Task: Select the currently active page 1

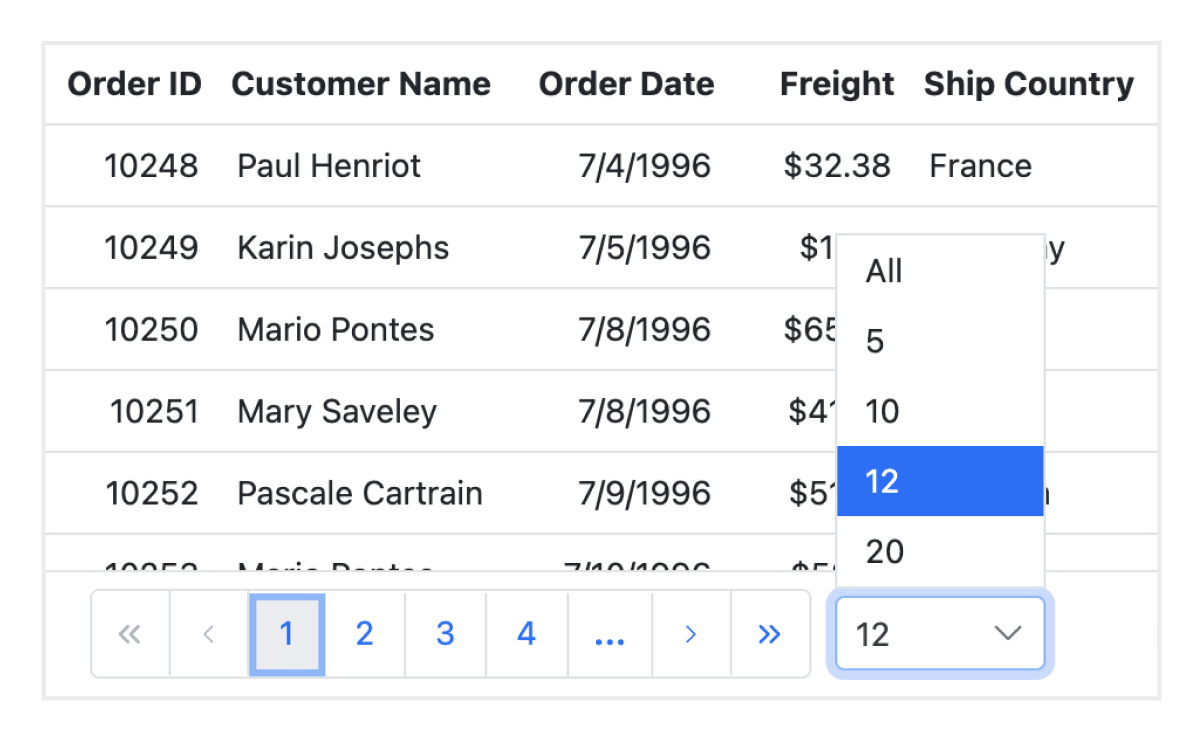Action: tap(286, 634)
